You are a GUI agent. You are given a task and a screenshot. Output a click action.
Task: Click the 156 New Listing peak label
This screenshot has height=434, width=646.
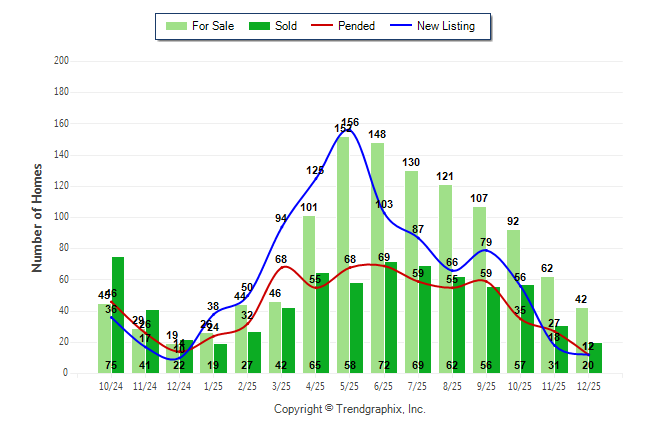click(x=351, y=123)
